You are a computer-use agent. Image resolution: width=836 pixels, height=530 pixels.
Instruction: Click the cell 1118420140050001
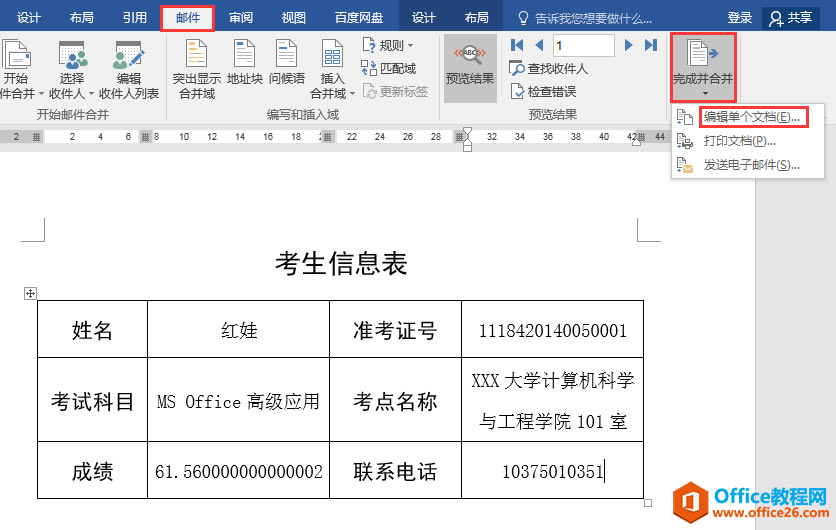pos(552,330)
